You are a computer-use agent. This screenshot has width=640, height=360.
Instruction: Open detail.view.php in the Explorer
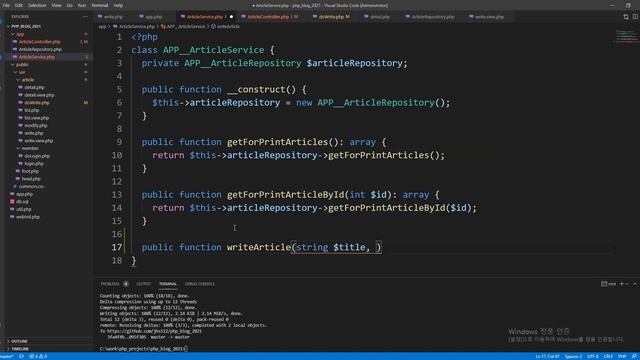click(x=39, y=95)
